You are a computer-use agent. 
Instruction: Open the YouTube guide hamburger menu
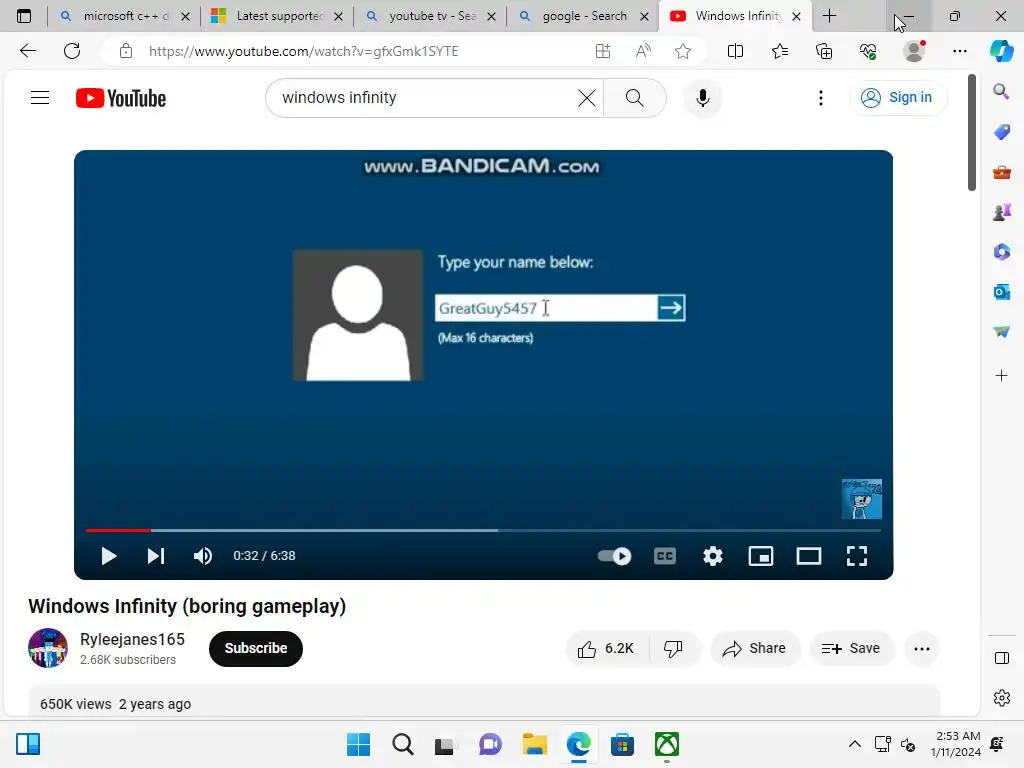pyautogui.click(x=40, y=98)
